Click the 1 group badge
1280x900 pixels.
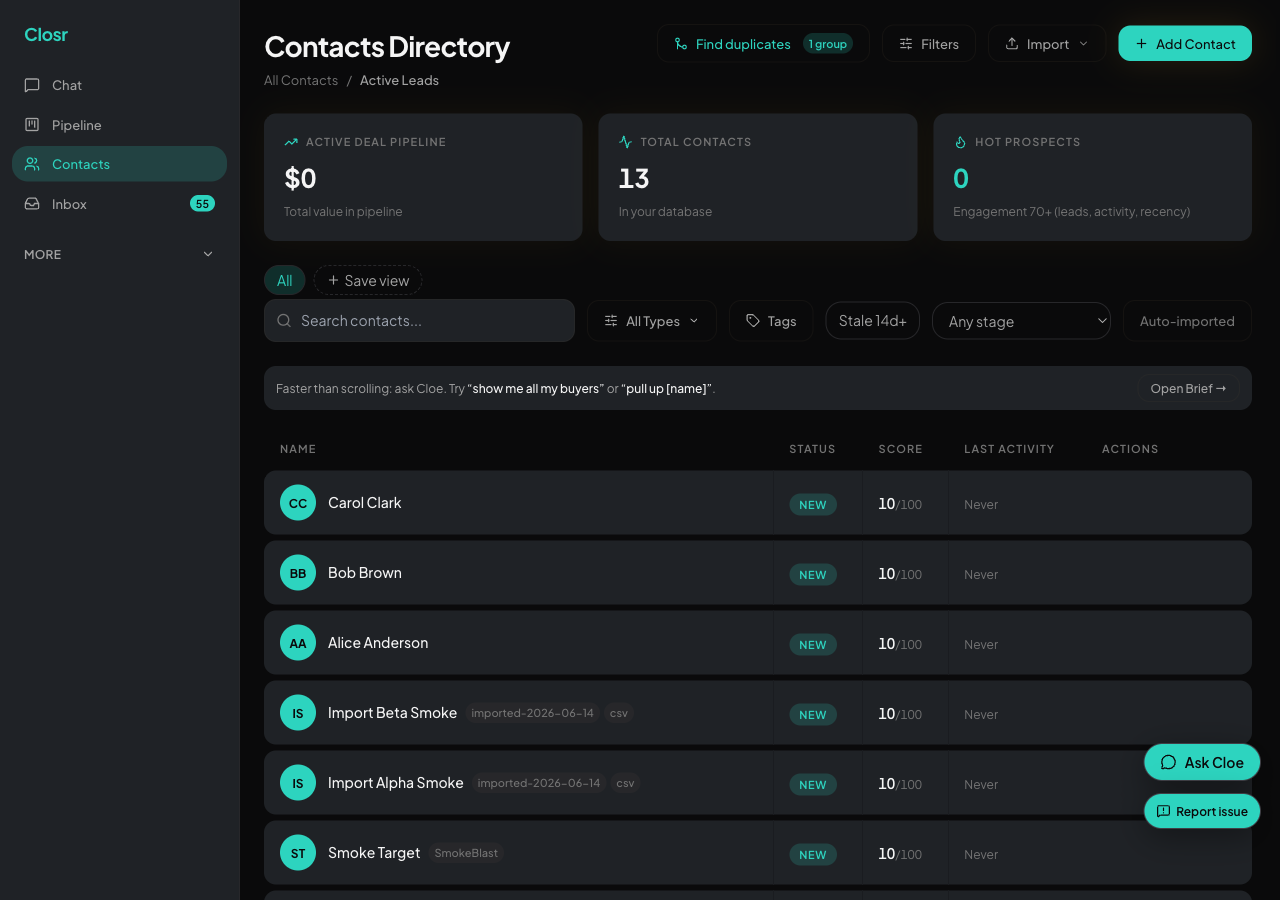(828, 44)
